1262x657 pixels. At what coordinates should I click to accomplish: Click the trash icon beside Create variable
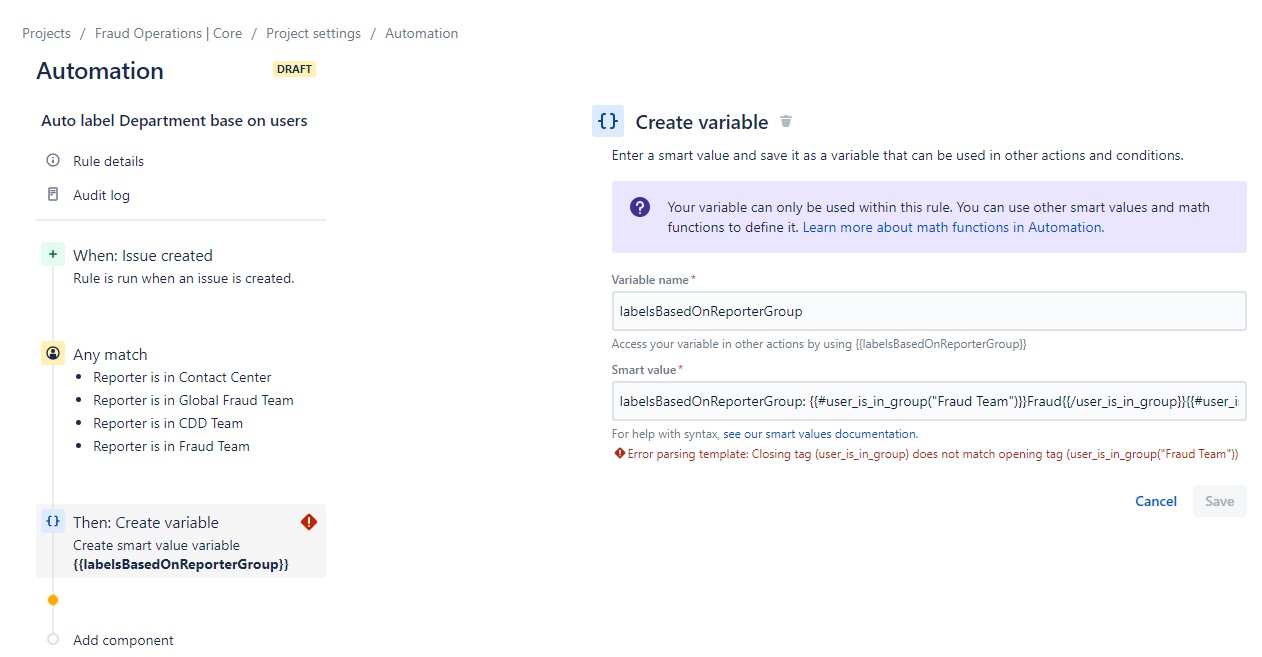(x=786, y=121)
